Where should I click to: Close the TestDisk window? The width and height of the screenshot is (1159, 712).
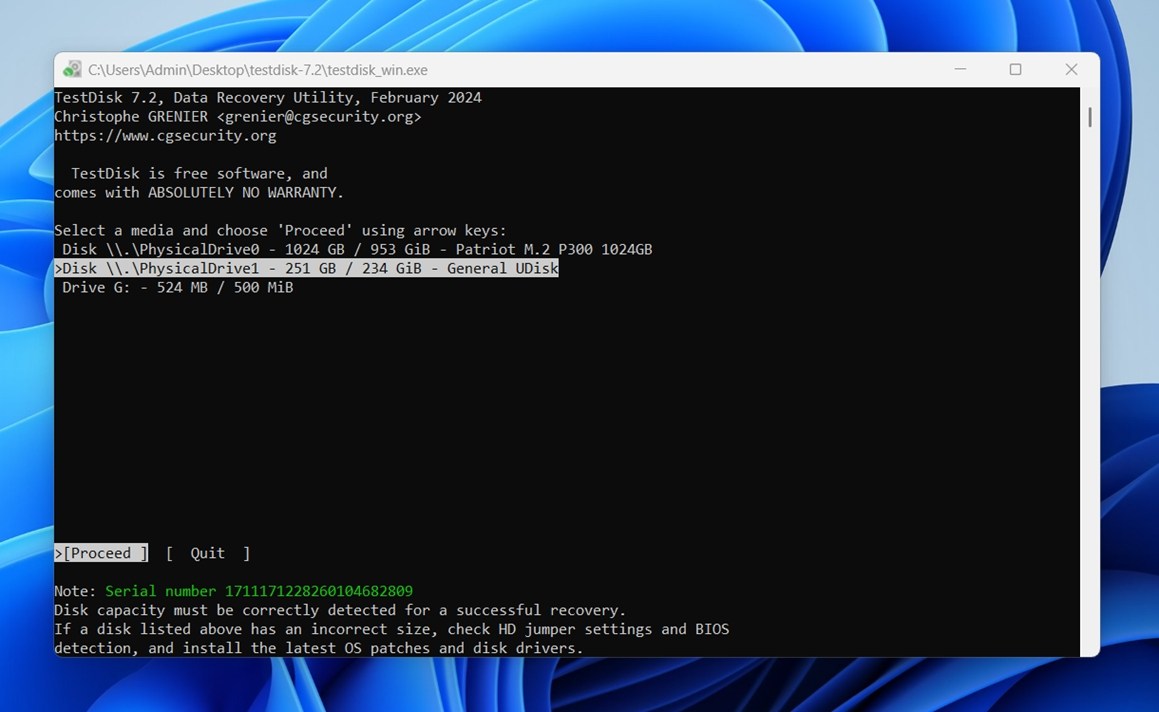(1071, 69)
